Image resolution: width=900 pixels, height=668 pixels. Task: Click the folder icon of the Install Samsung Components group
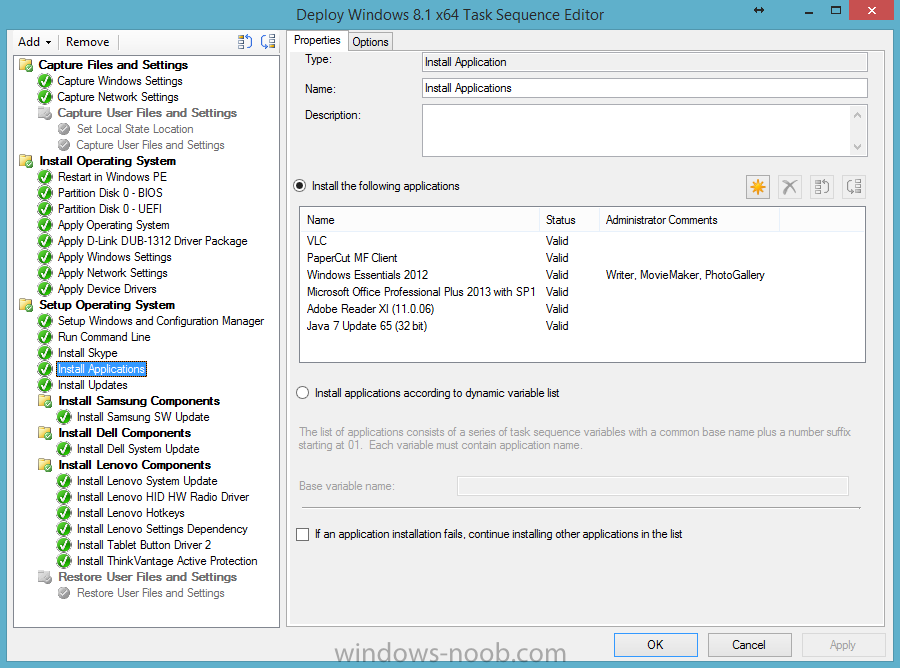45,401
